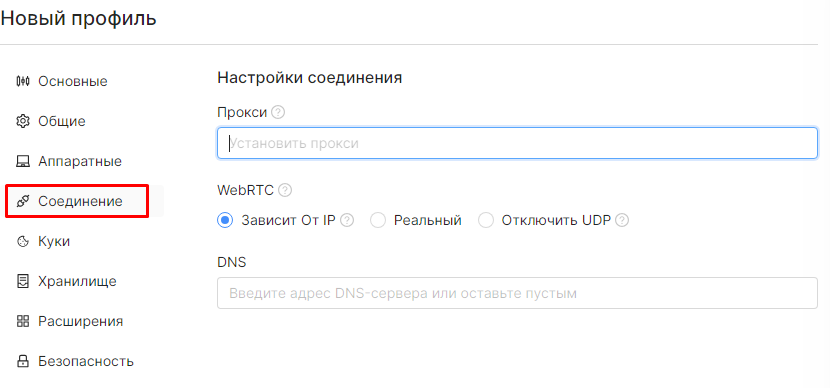Open the Расширения tab
The height and width of the screenshot is (388, 830).
[80, 321]
